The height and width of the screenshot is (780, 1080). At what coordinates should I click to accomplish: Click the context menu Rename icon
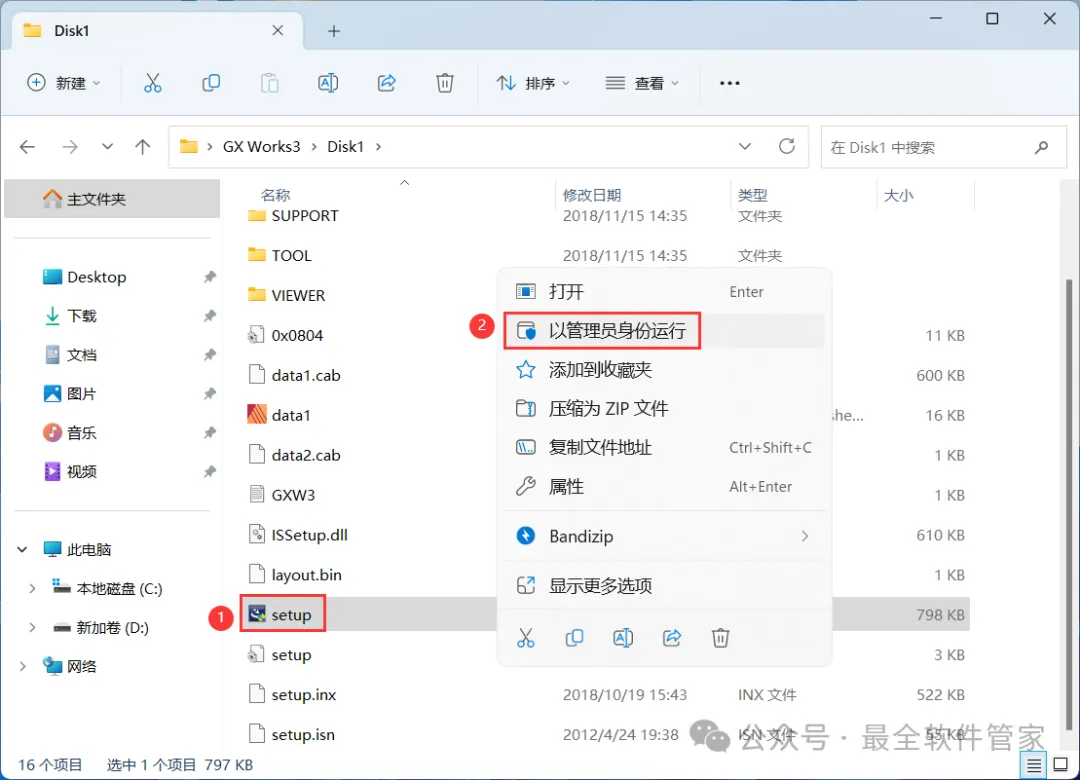tap(623, 638)
